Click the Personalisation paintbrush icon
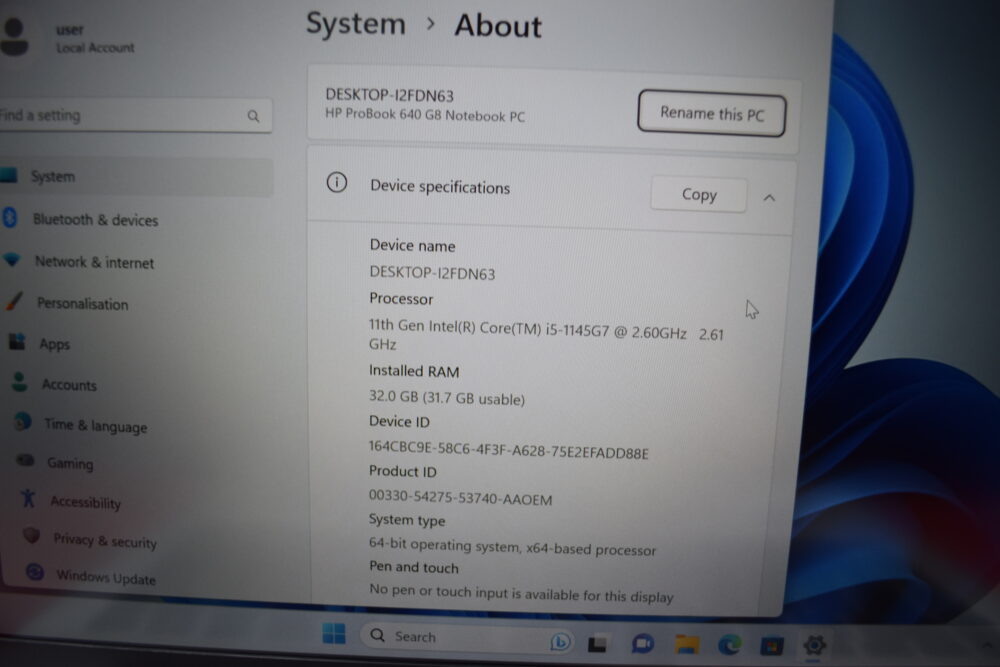1000x667 pixels. pos(15,301)
